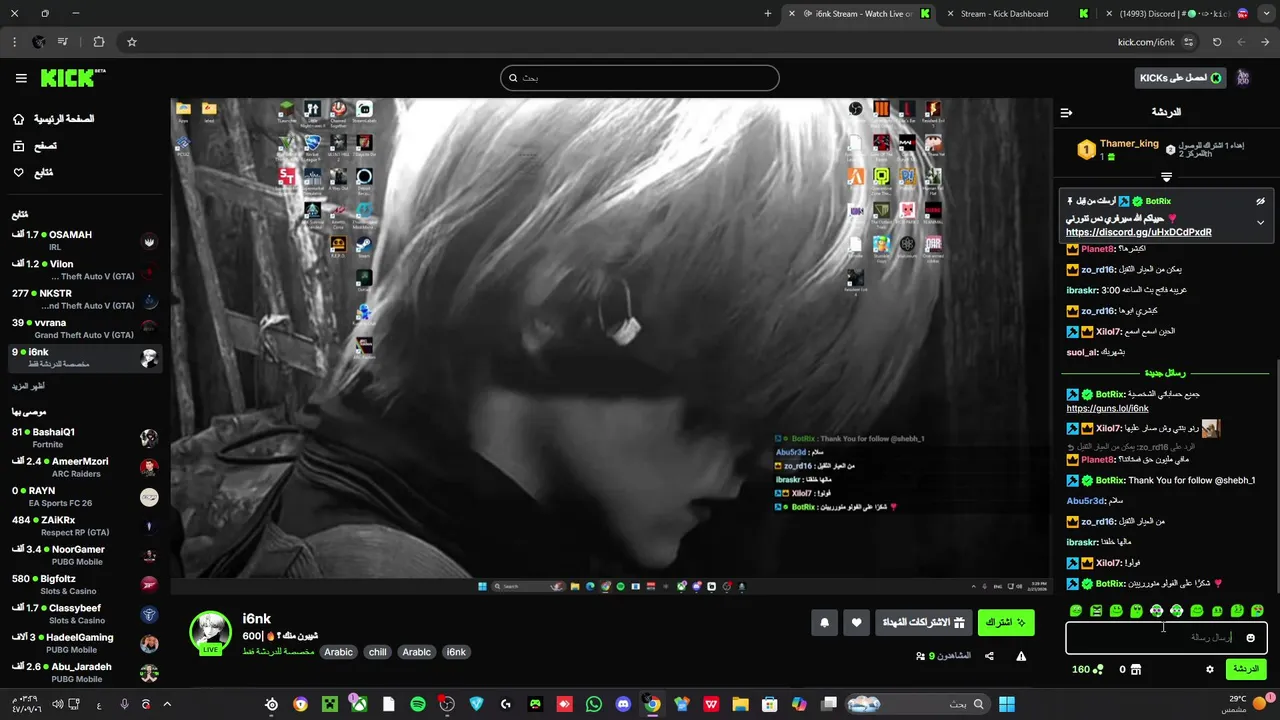Click the 'chill' tag

377,652
